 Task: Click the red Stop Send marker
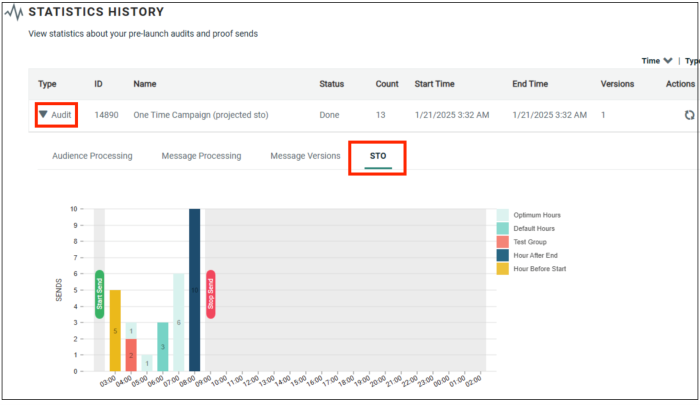coord(210,294)
